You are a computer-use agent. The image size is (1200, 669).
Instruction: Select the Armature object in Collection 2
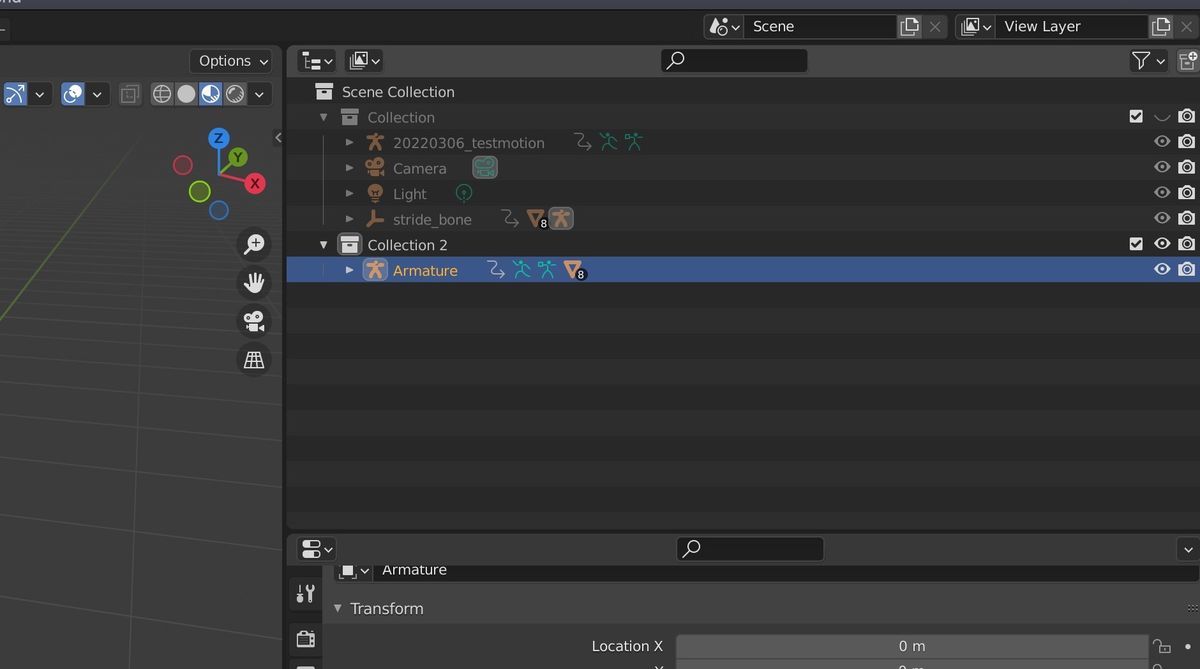click(x=426, y=269)
